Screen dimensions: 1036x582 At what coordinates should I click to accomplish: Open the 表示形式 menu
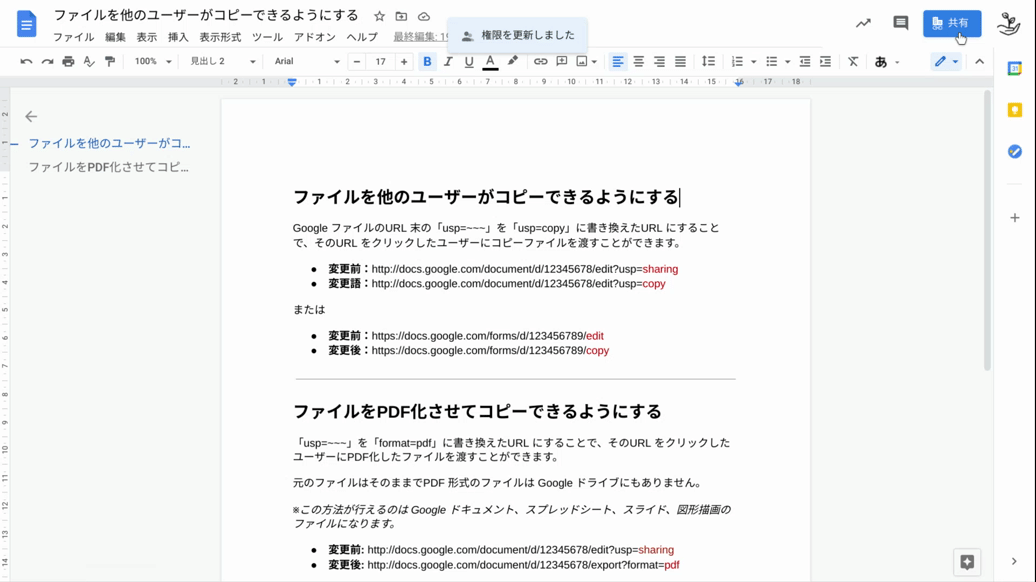click(x=220, y=37)
